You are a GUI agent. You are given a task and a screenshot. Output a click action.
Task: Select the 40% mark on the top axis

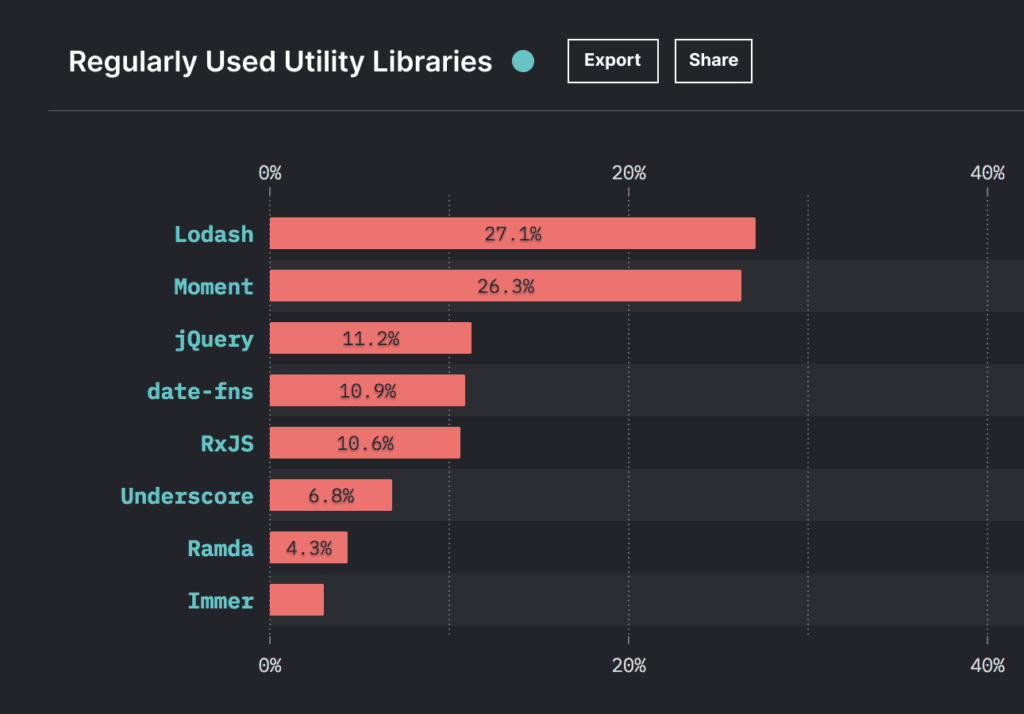click(x=987, y=172)
